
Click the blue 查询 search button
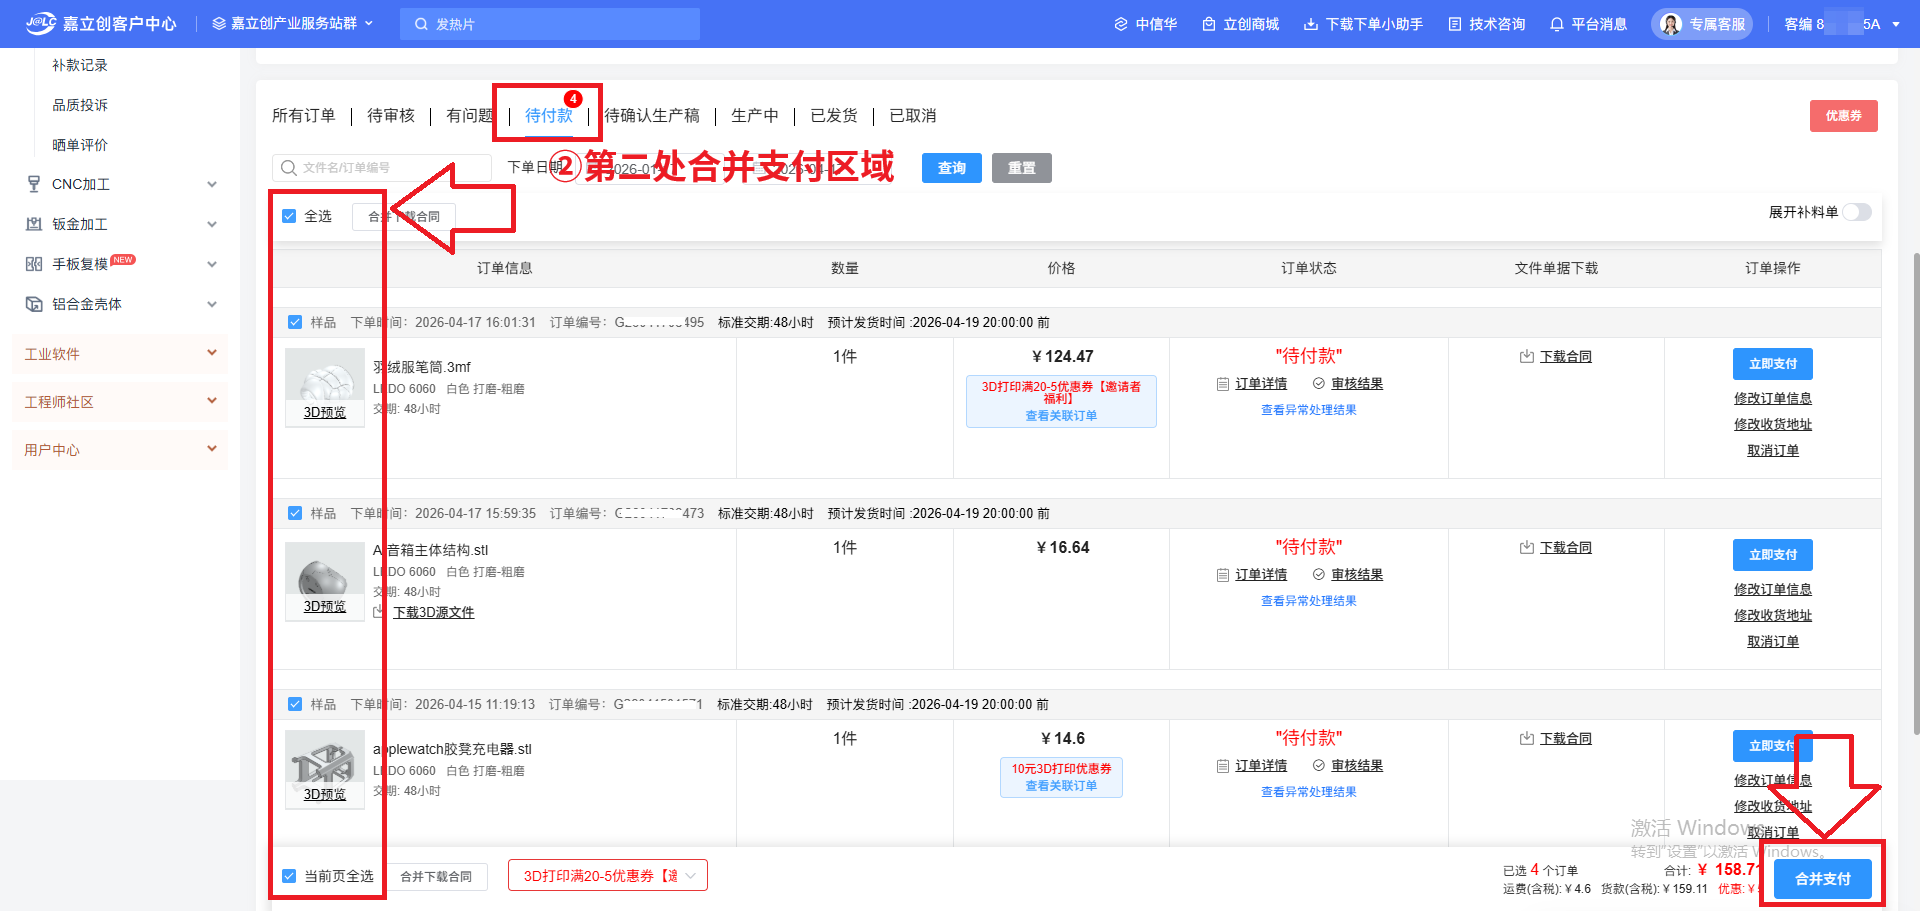coord(951,168)
